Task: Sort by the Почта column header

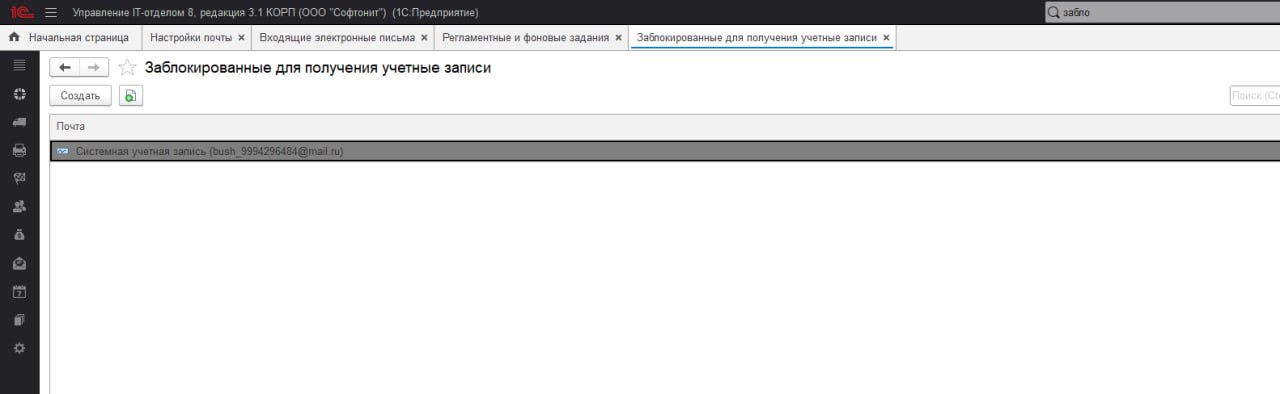Action: click(664, 127)
